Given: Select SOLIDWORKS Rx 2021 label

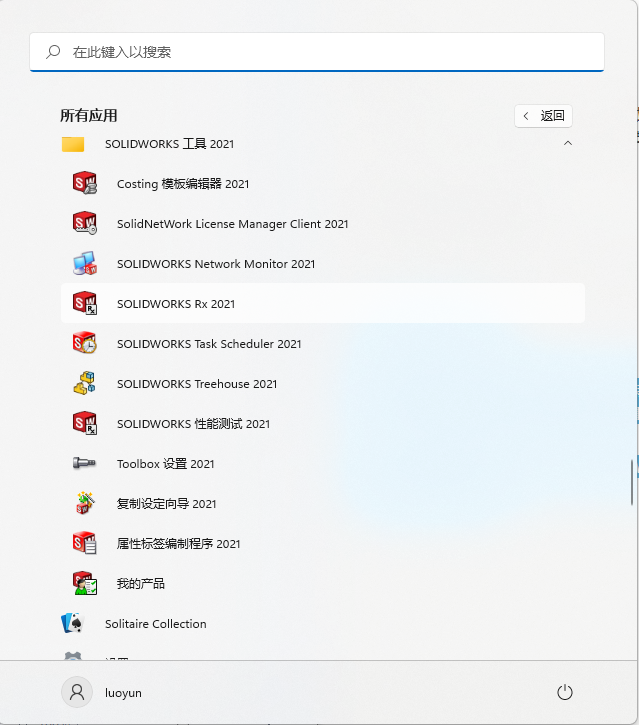Looking at the screenshot, I should click(176, 304).
